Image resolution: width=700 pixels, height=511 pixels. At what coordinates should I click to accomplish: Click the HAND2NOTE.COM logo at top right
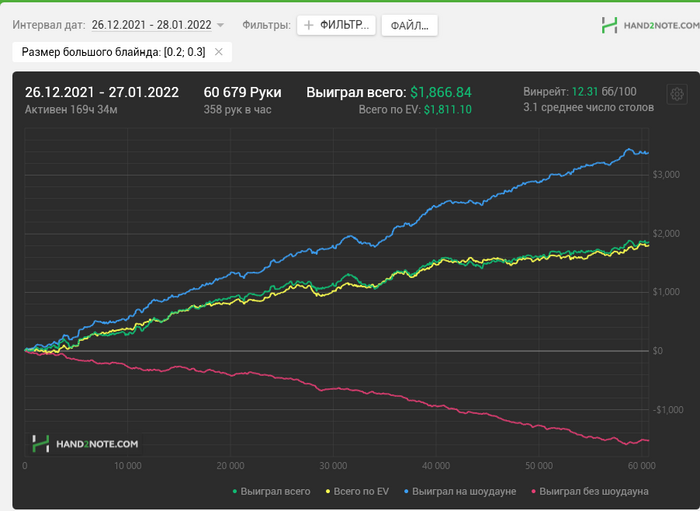650,25
